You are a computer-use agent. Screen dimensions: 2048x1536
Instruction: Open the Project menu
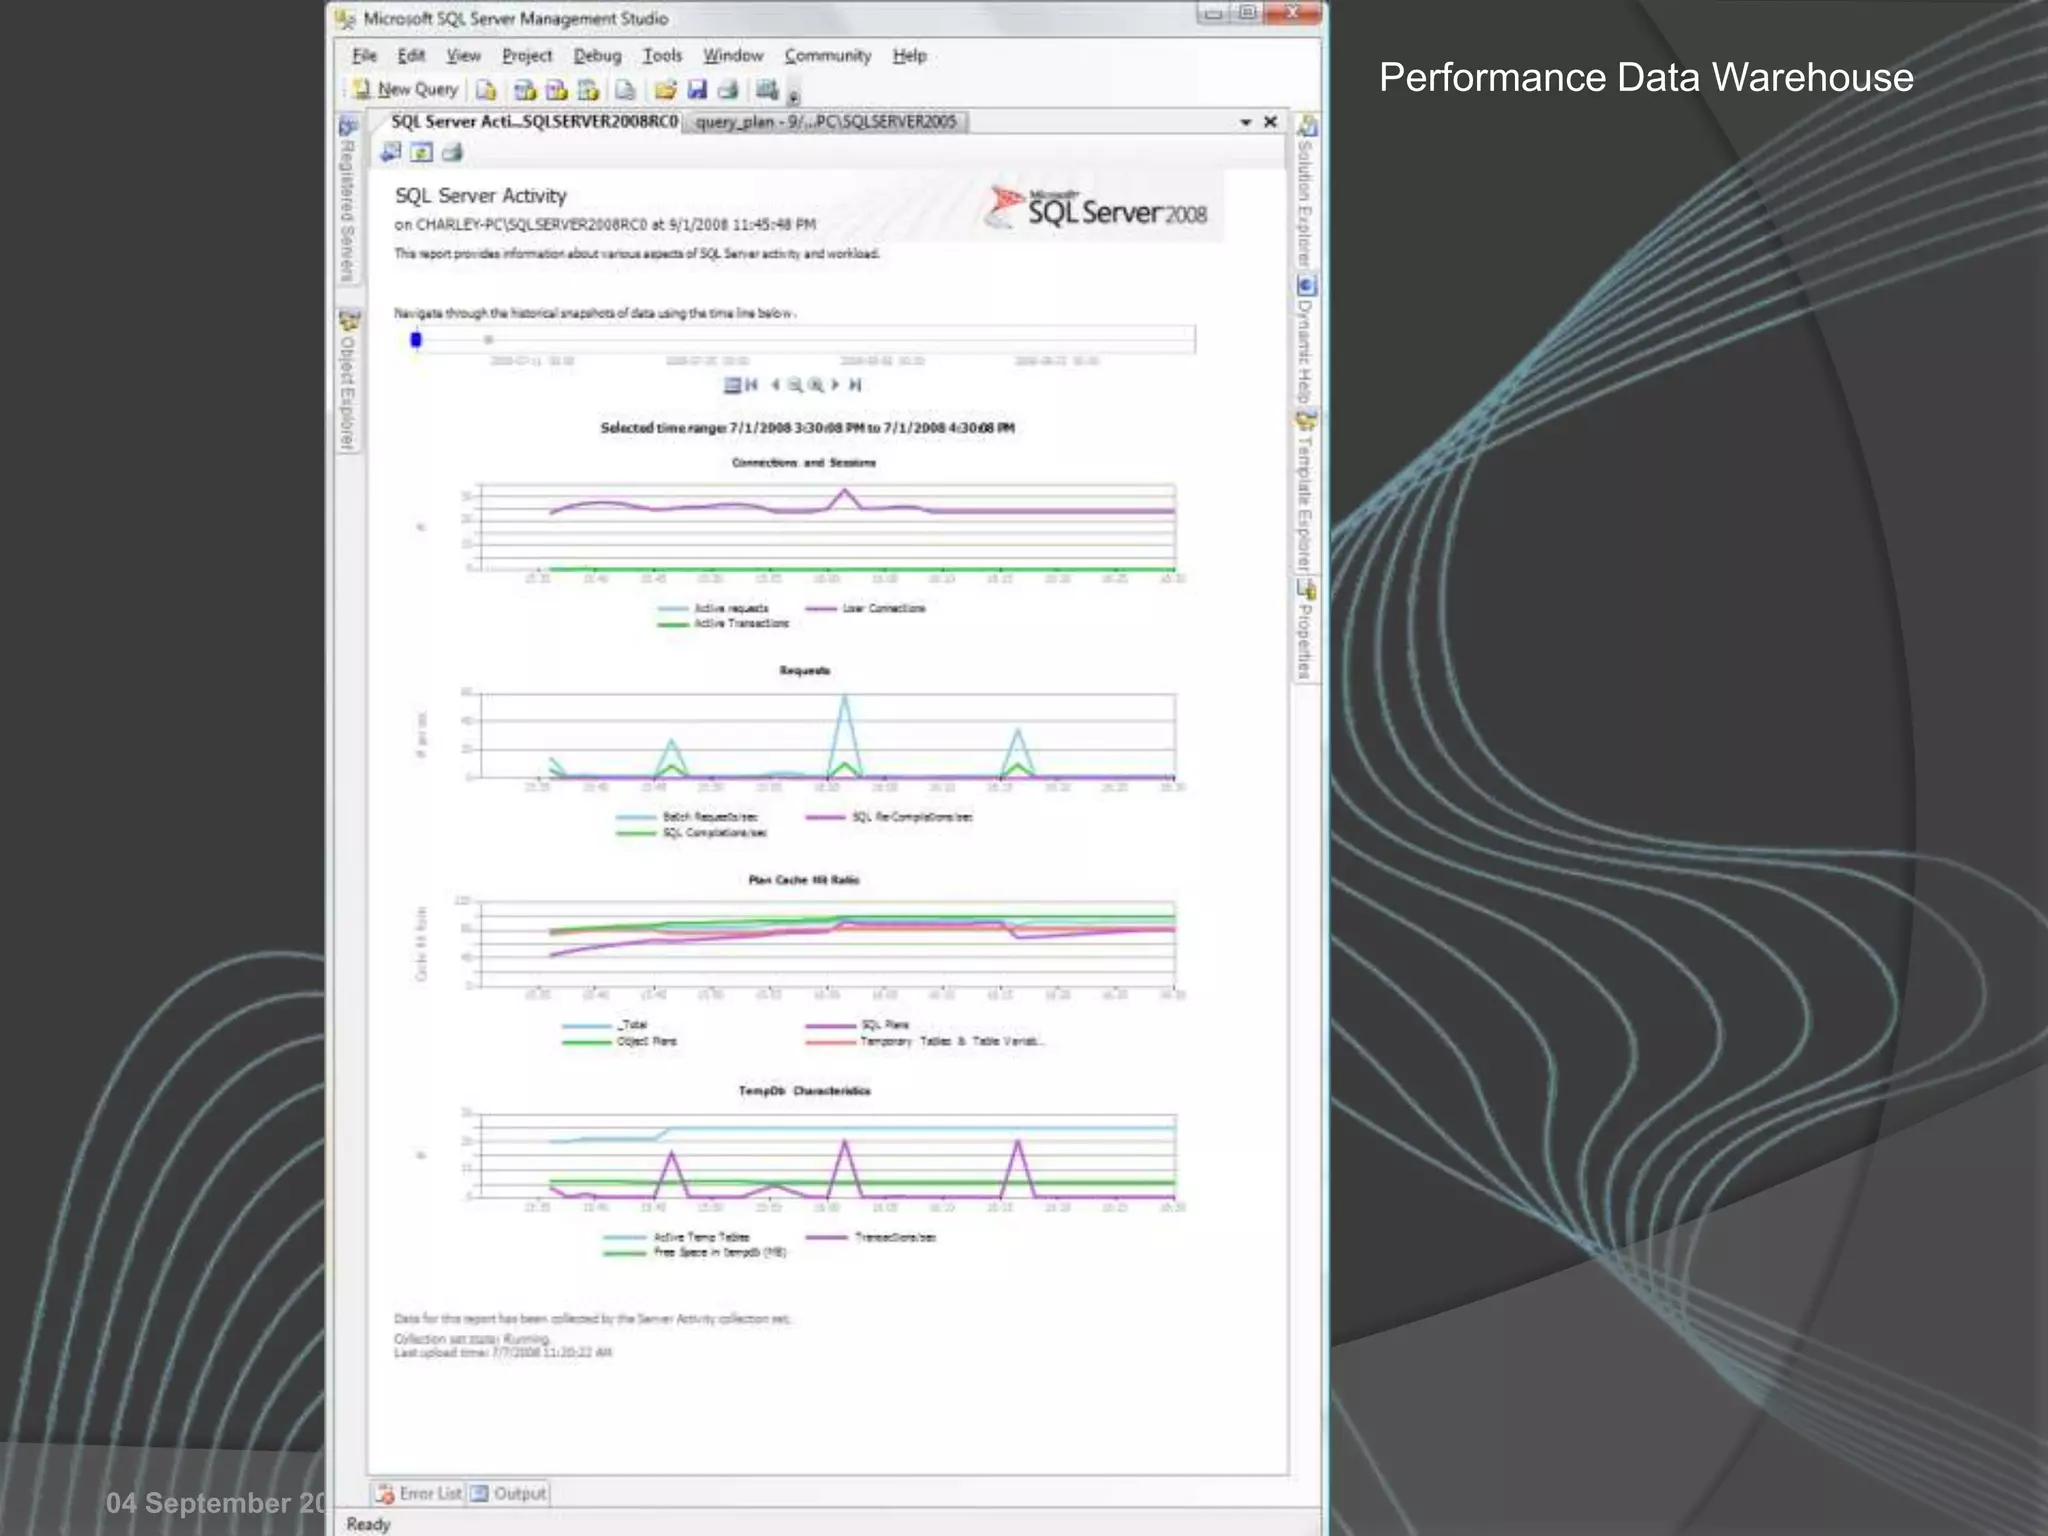point(527,55)
